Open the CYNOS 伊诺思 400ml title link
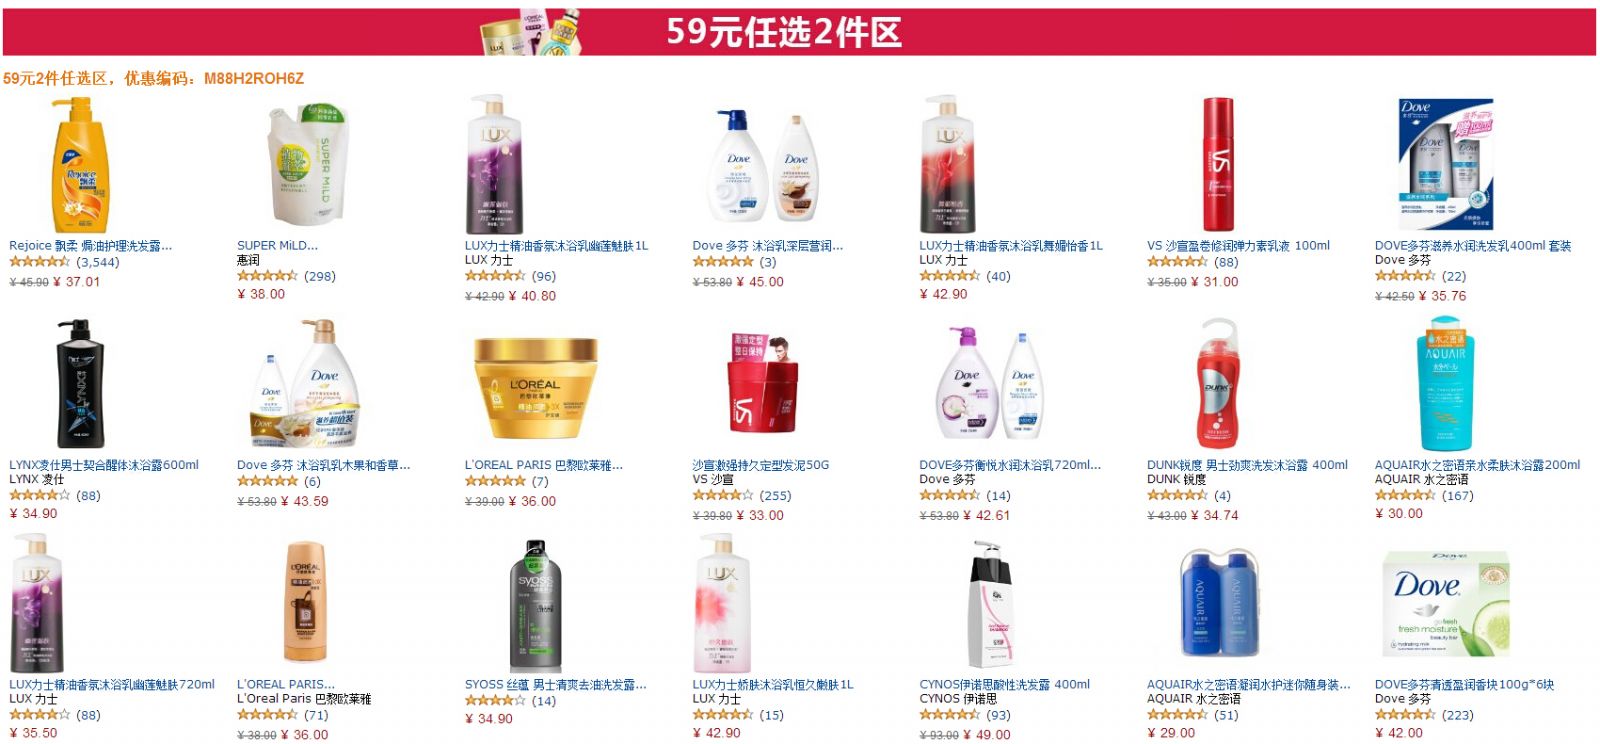The image size is (1600, 744). 1005,685
